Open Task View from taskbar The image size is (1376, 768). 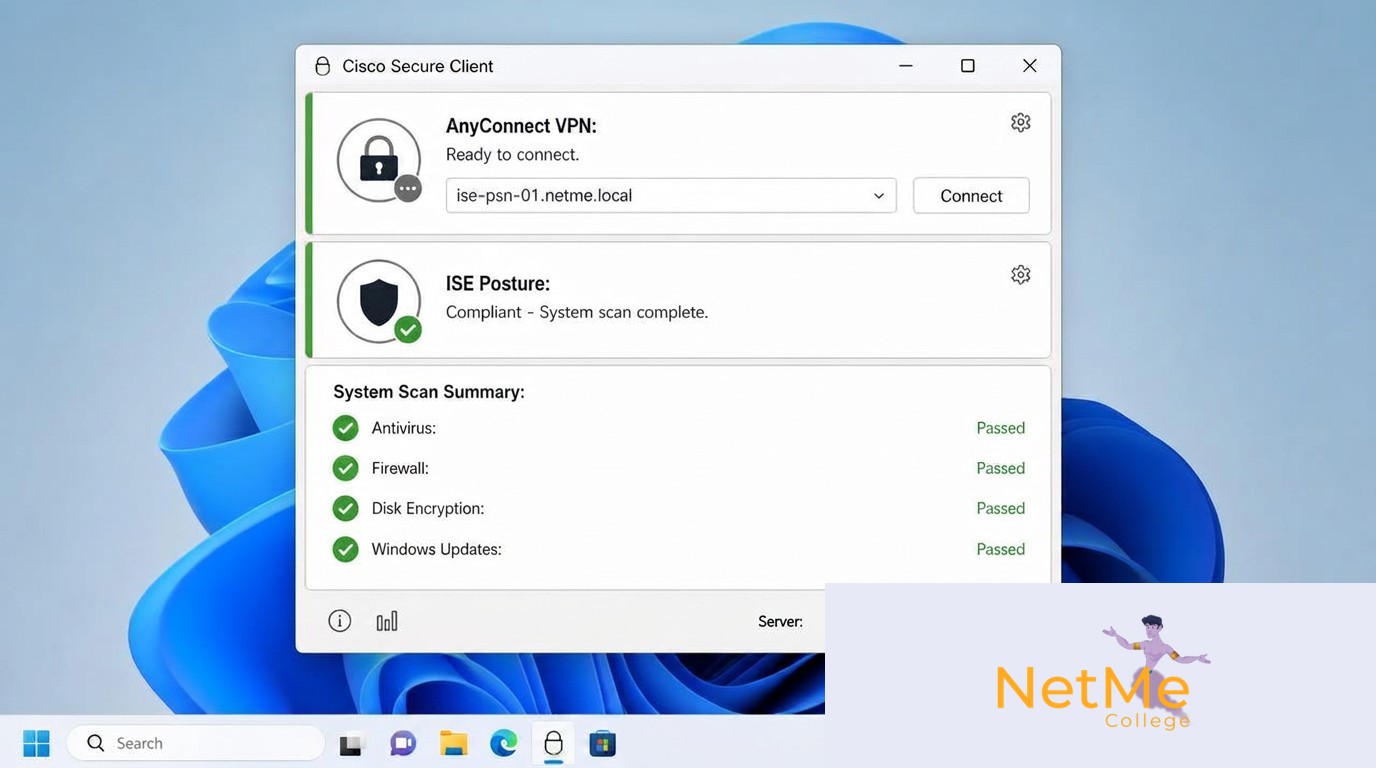[x=351, y=744]
